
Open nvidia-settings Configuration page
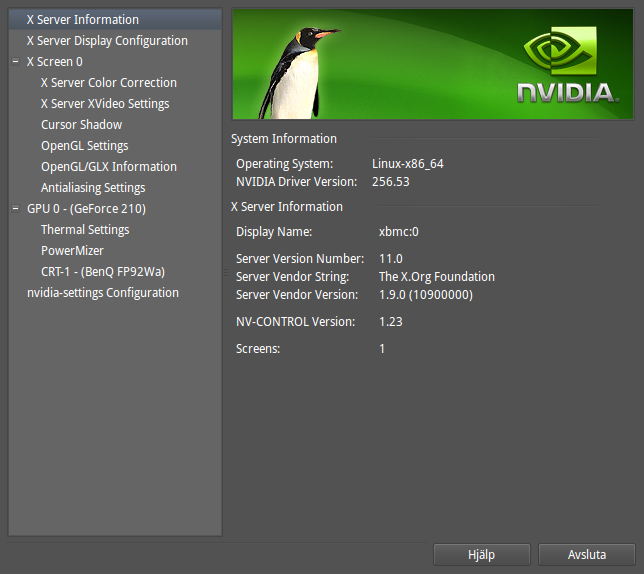click(103, 293)
